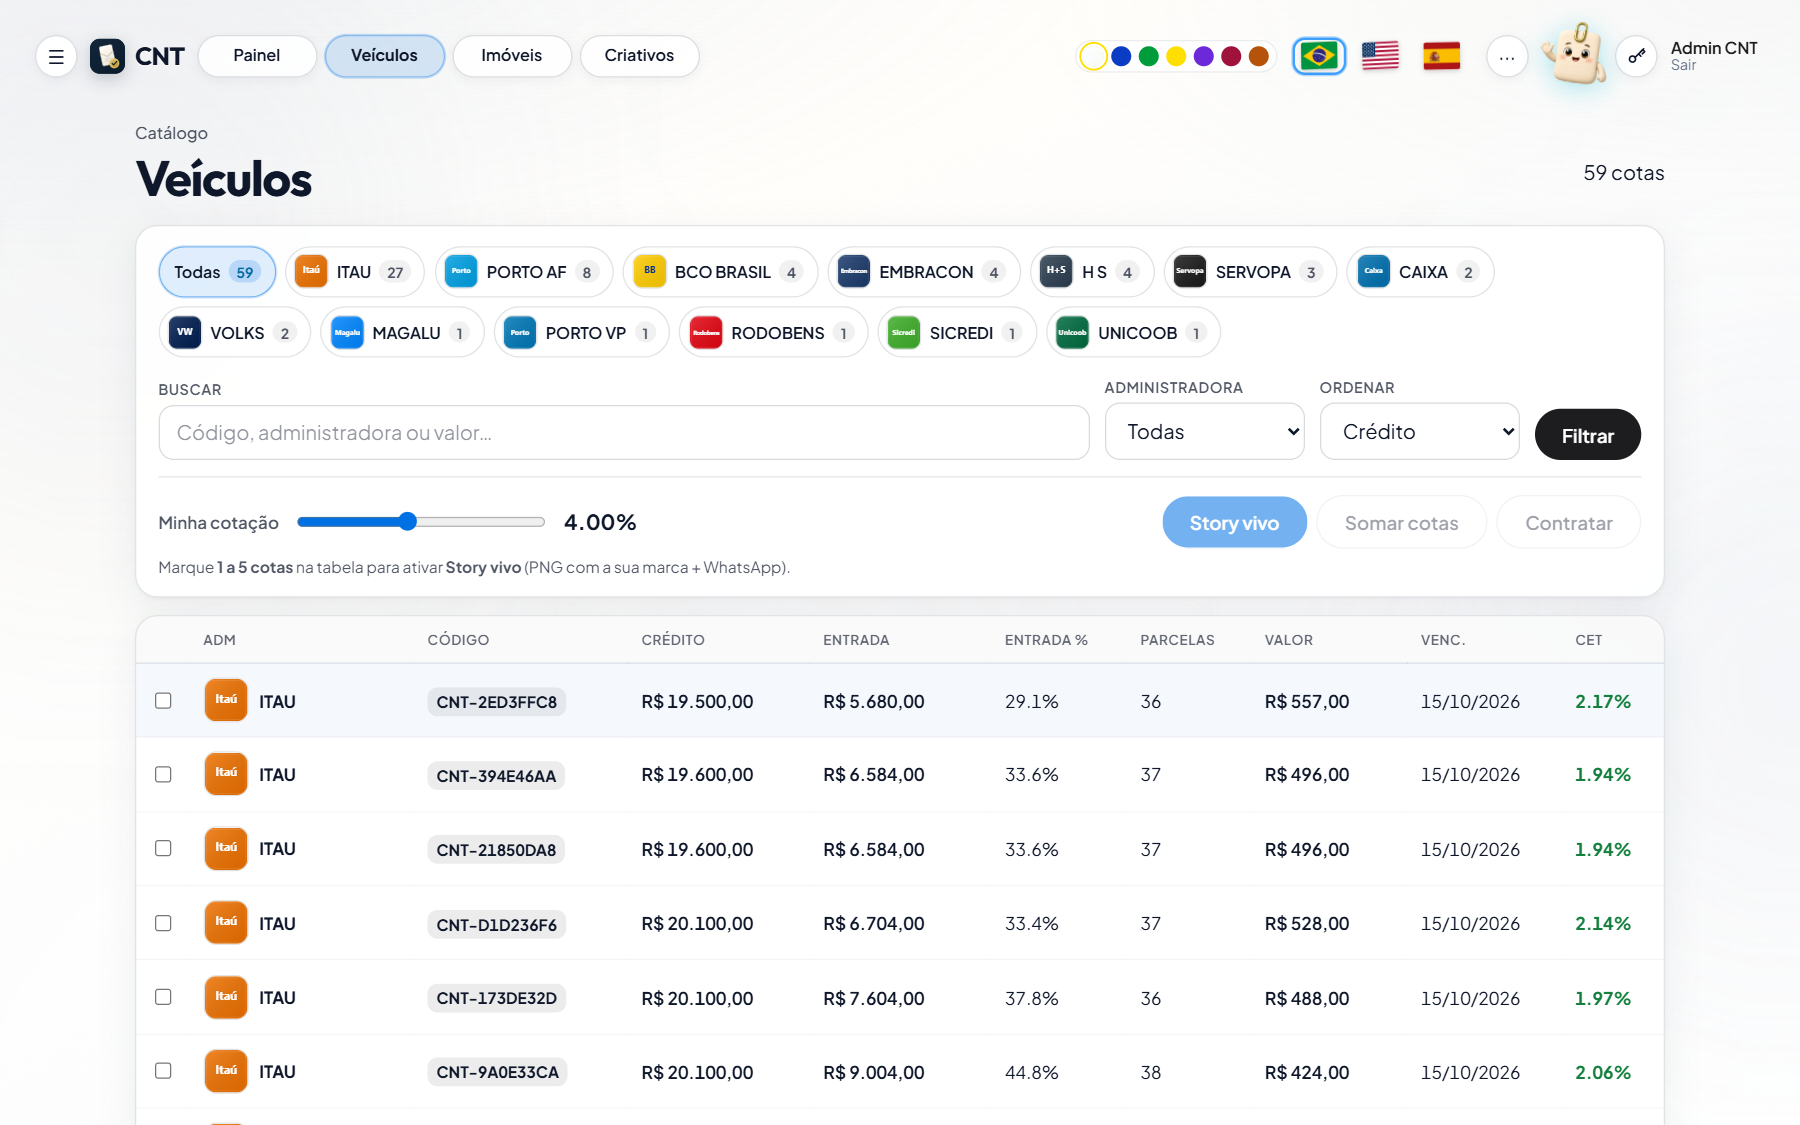
Task: Check the box for quota CNT-394E46AA
Action: tap(163, 774)
